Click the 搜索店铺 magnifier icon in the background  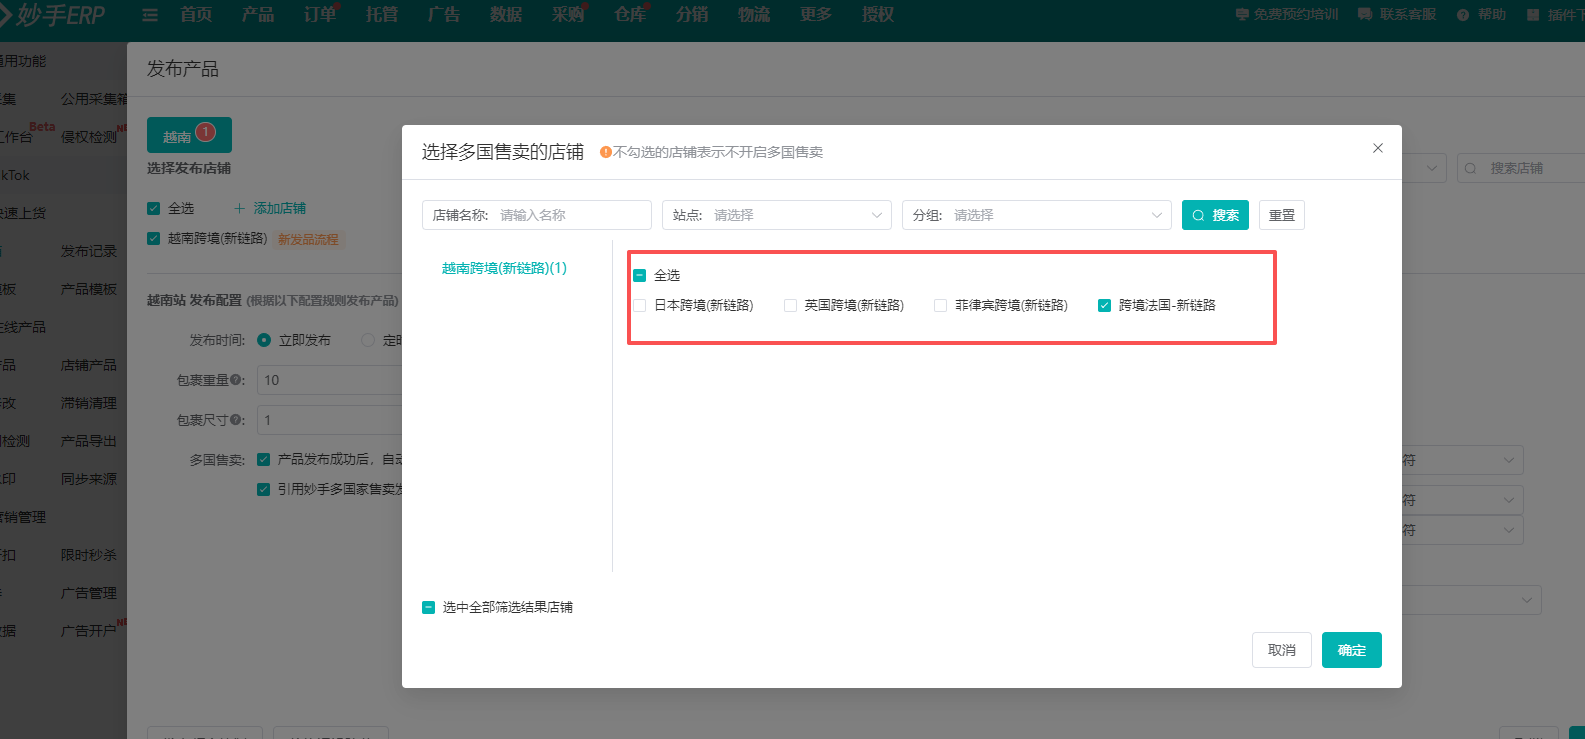(x=1471, y=168)
